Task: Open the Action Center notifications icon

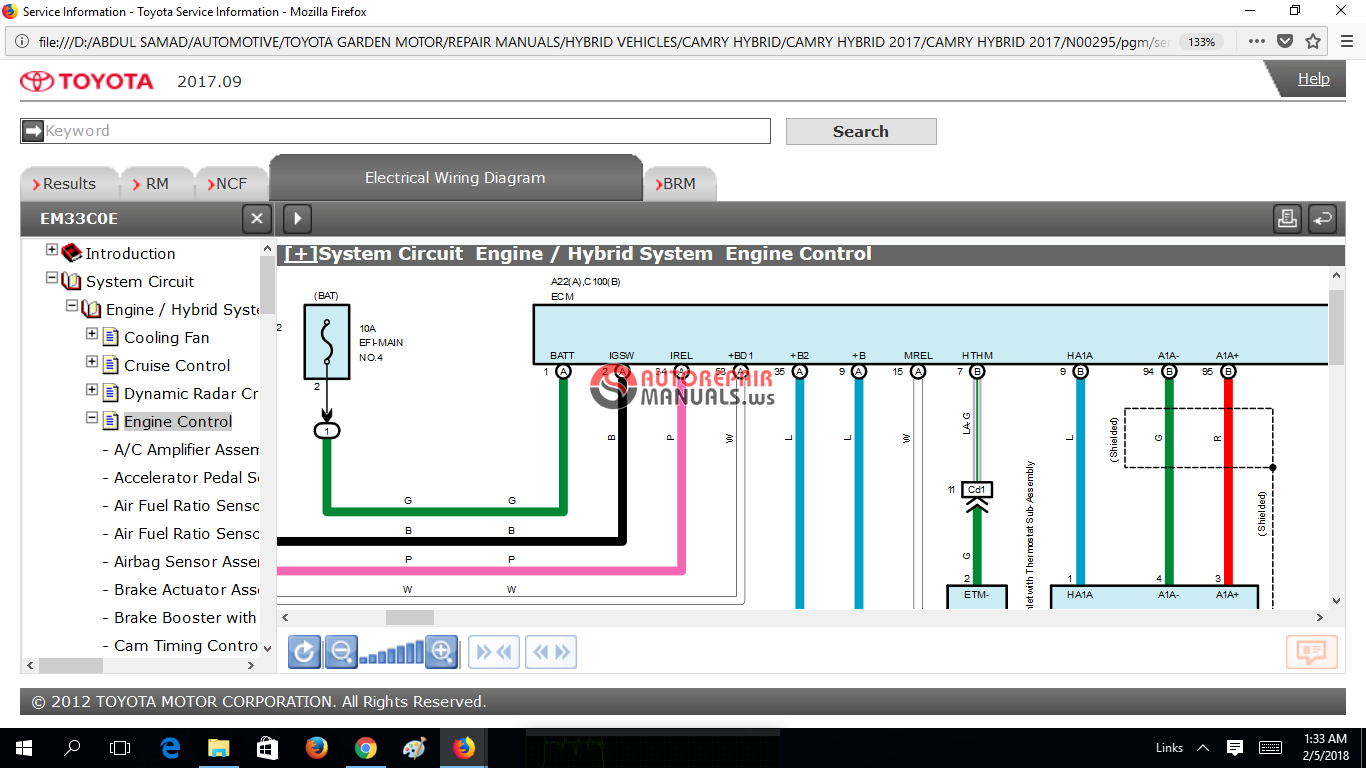Action: 1235,748
